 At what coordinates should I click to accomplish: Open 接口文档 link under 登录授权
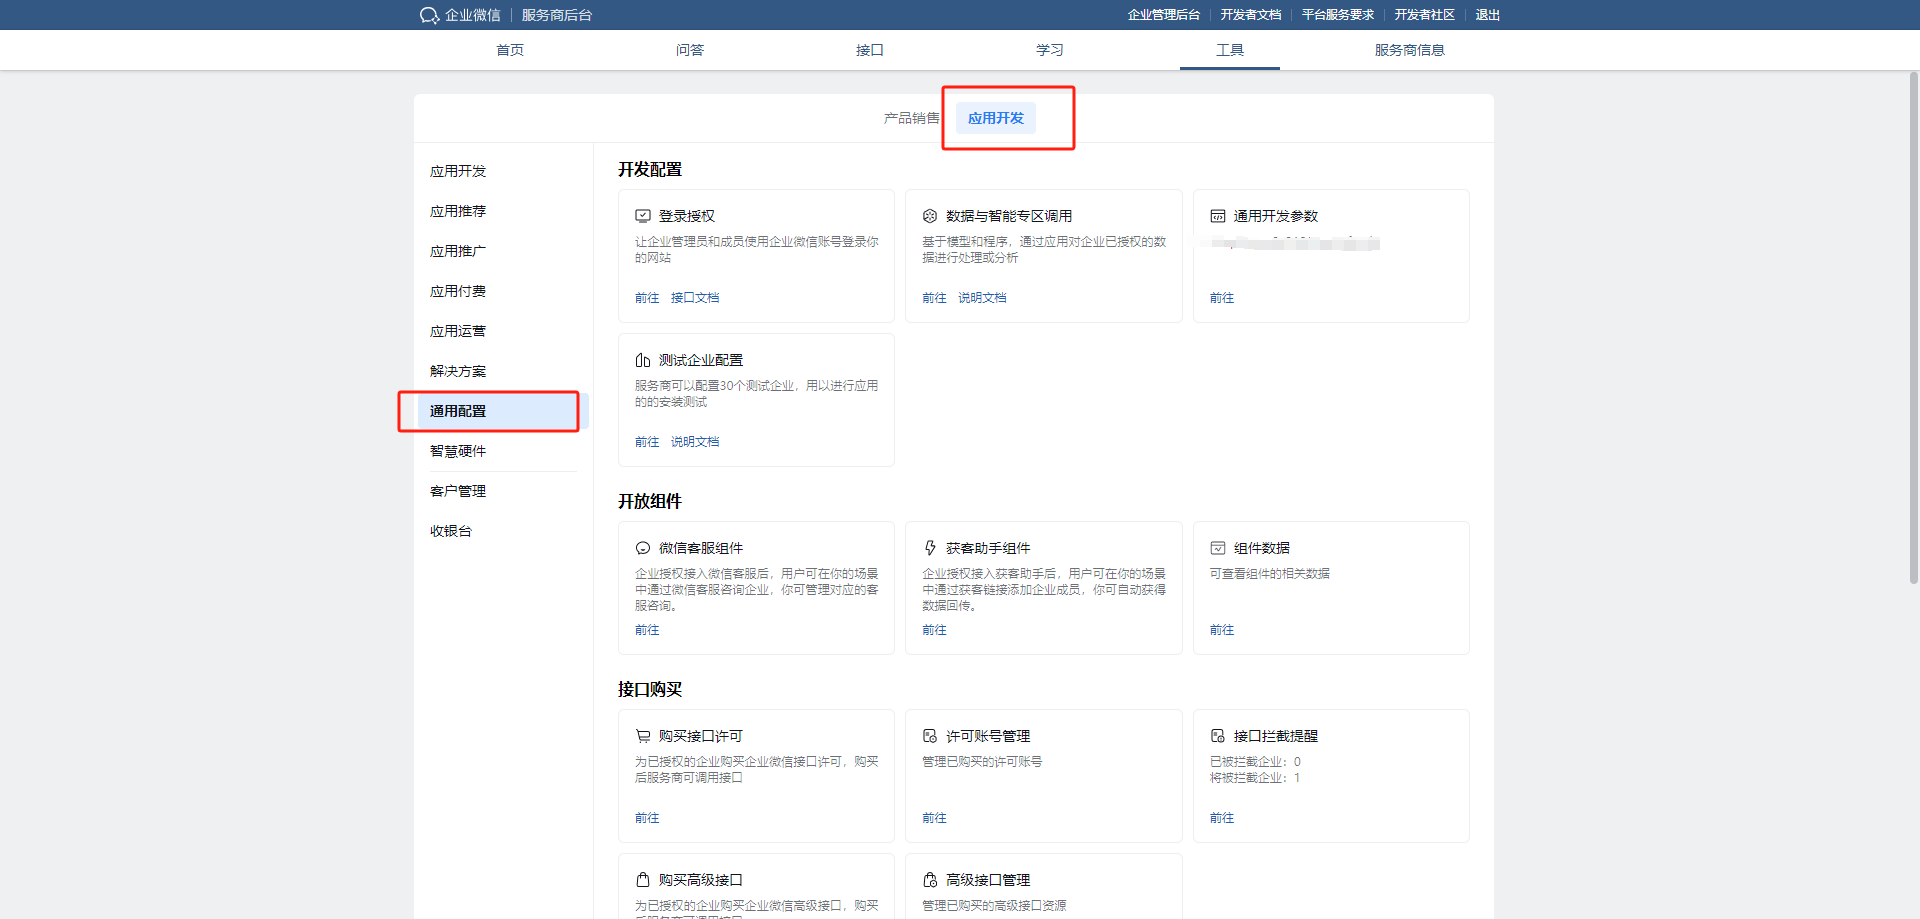point(694,298)
